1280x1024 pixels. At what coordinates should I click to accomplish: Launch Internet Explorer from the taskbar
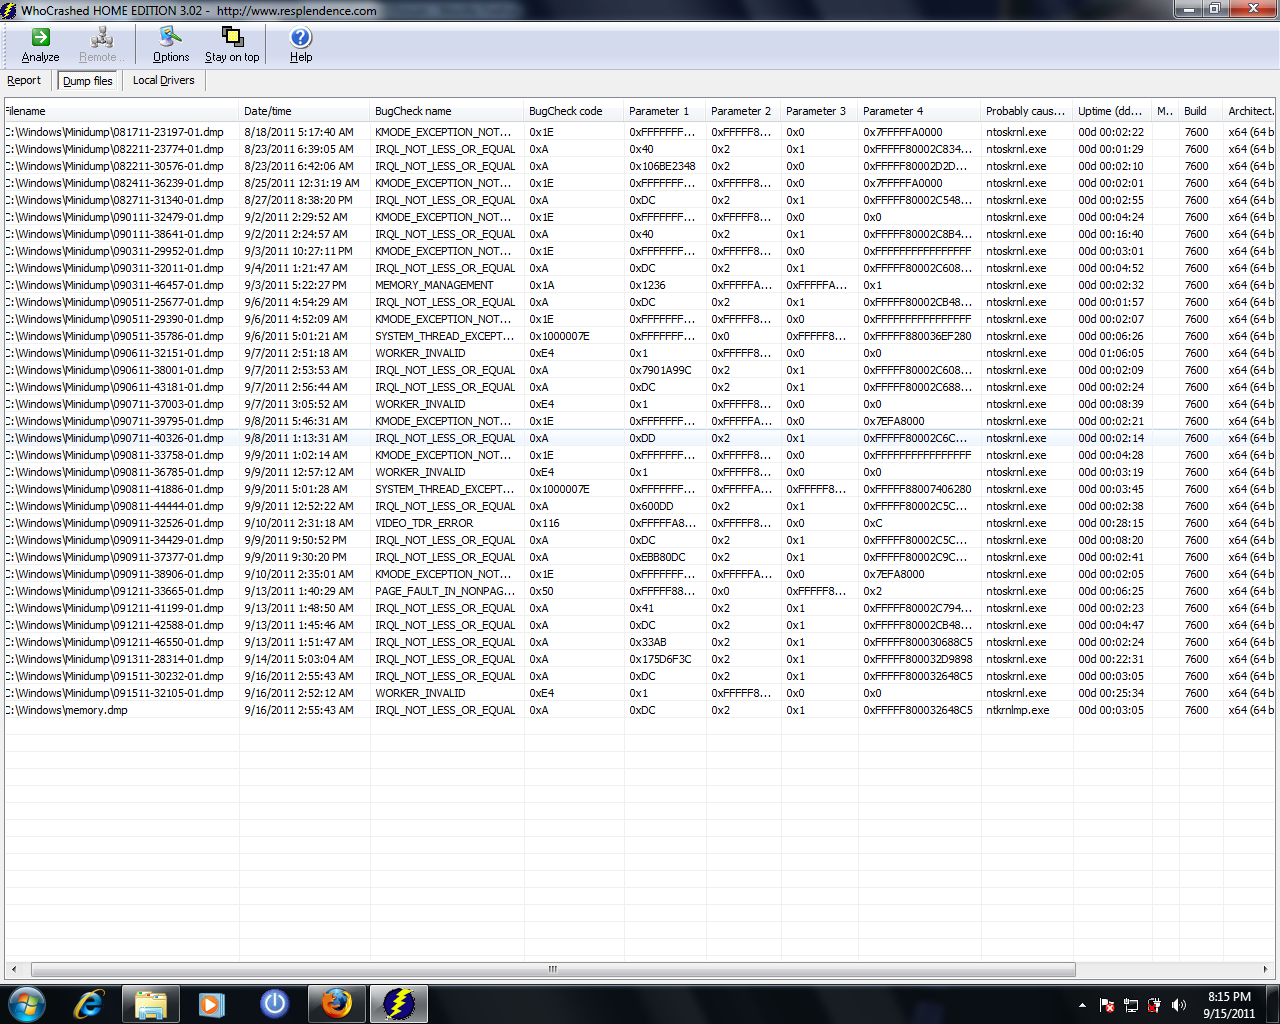point(89,1004)
